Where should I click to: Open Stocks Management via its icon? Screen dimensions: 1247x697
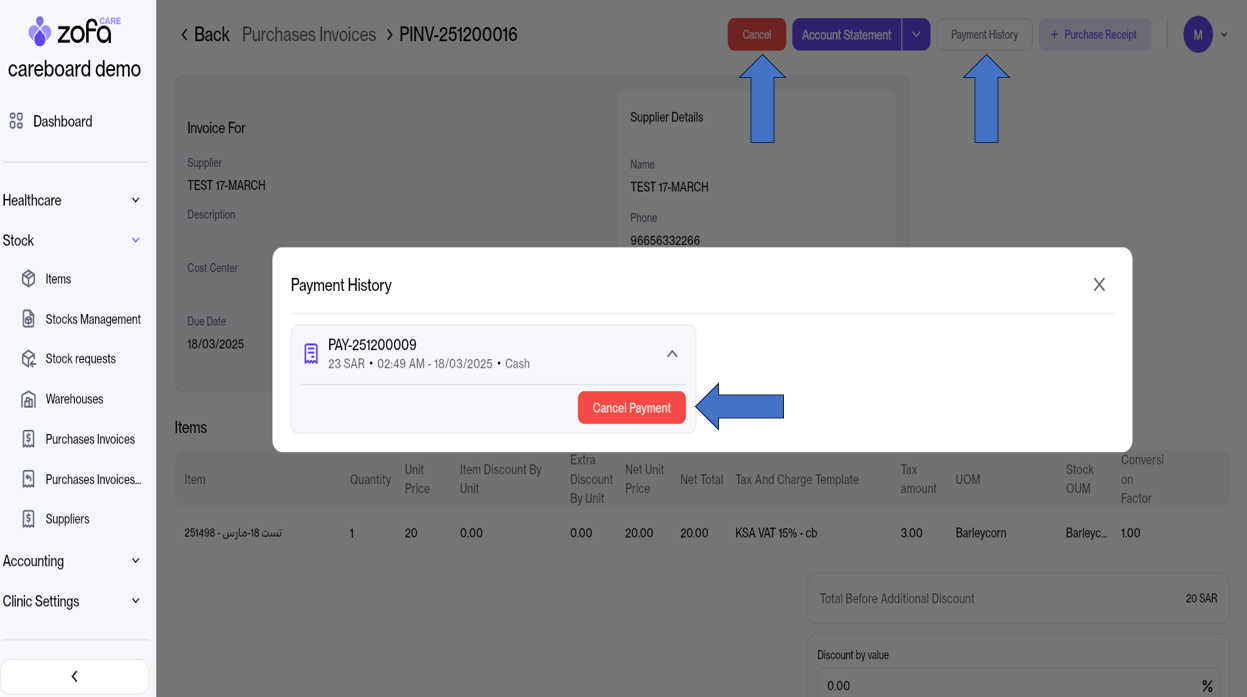tap(28, 319)
